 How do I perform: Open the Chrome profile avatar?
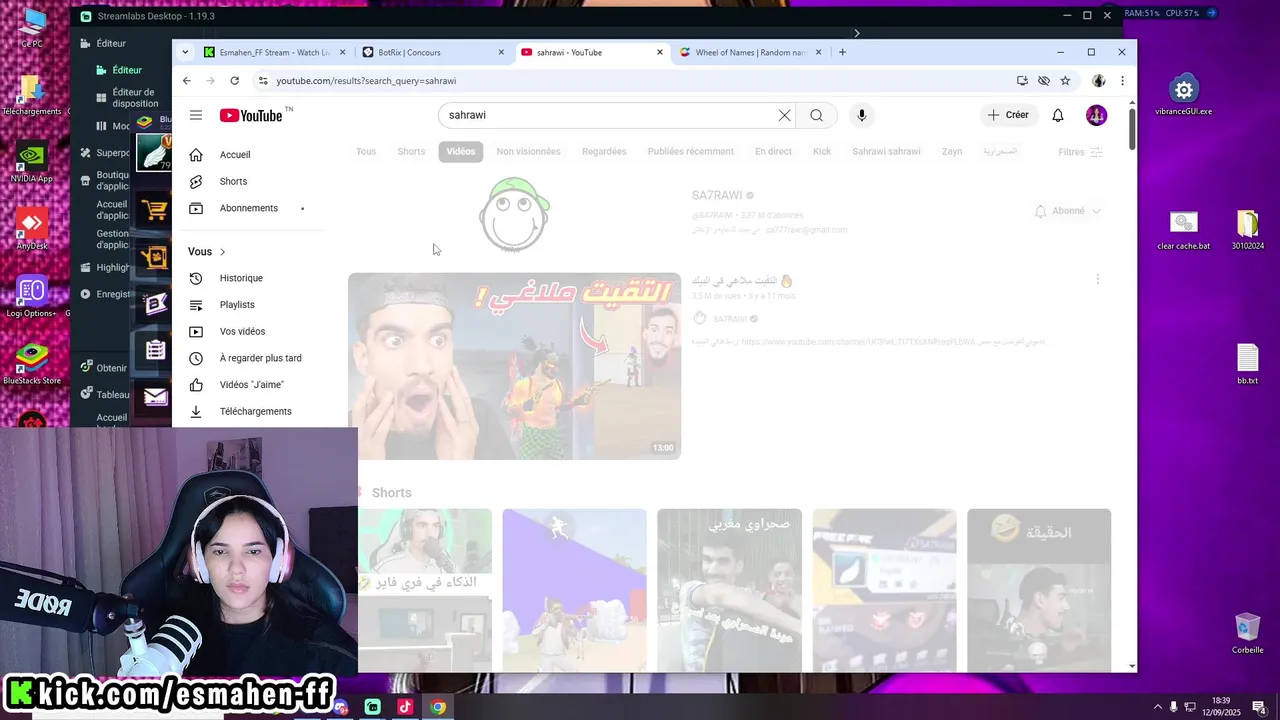[1099, 81]
